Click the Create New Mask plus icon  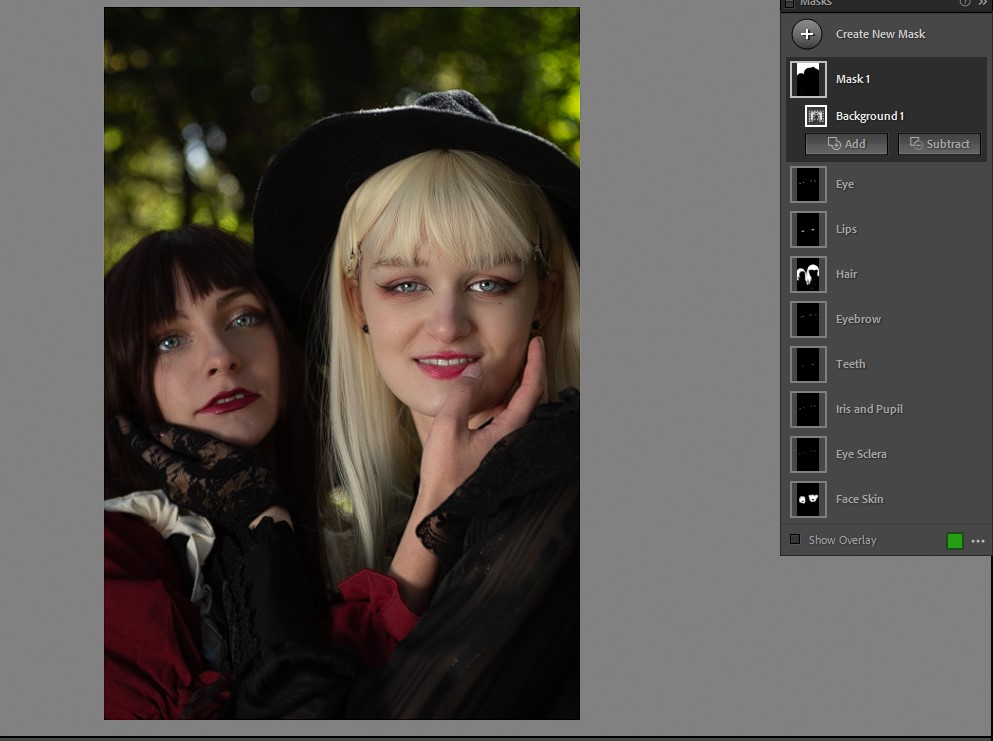pos(807,34)
